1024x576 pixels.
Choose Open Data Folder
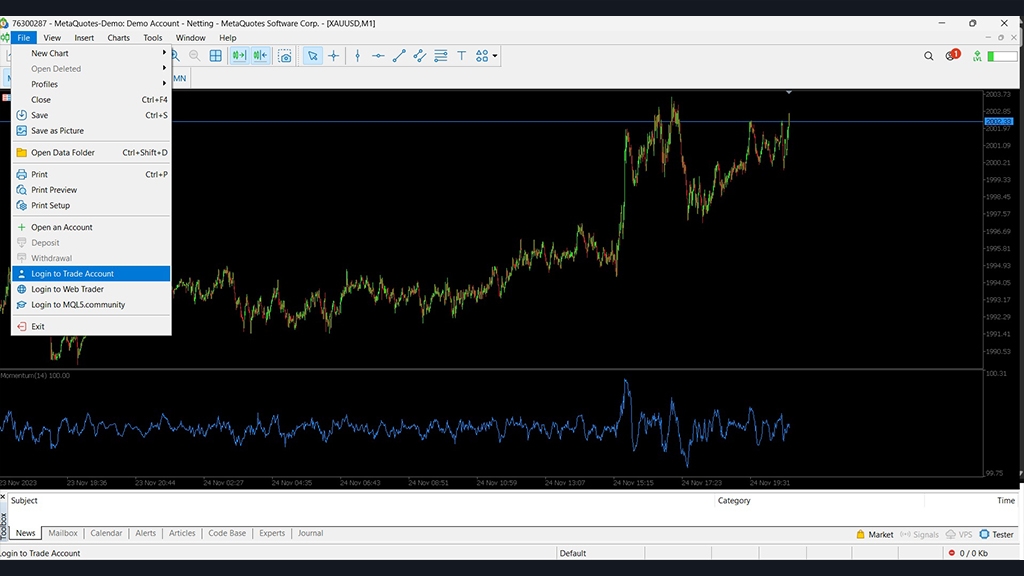coord(91,153)
